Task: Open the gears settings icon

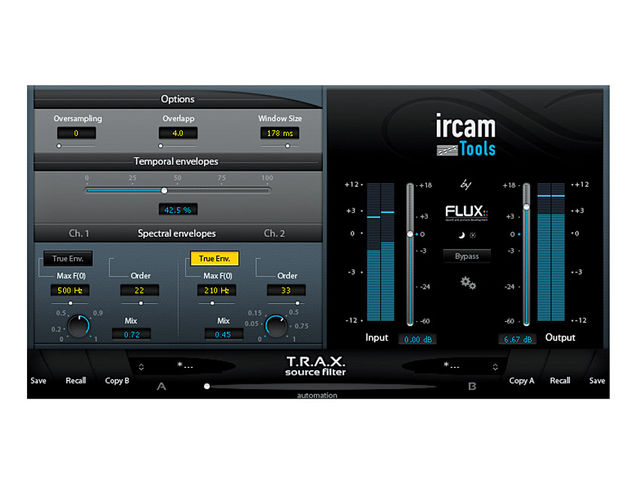Action: 468,282
